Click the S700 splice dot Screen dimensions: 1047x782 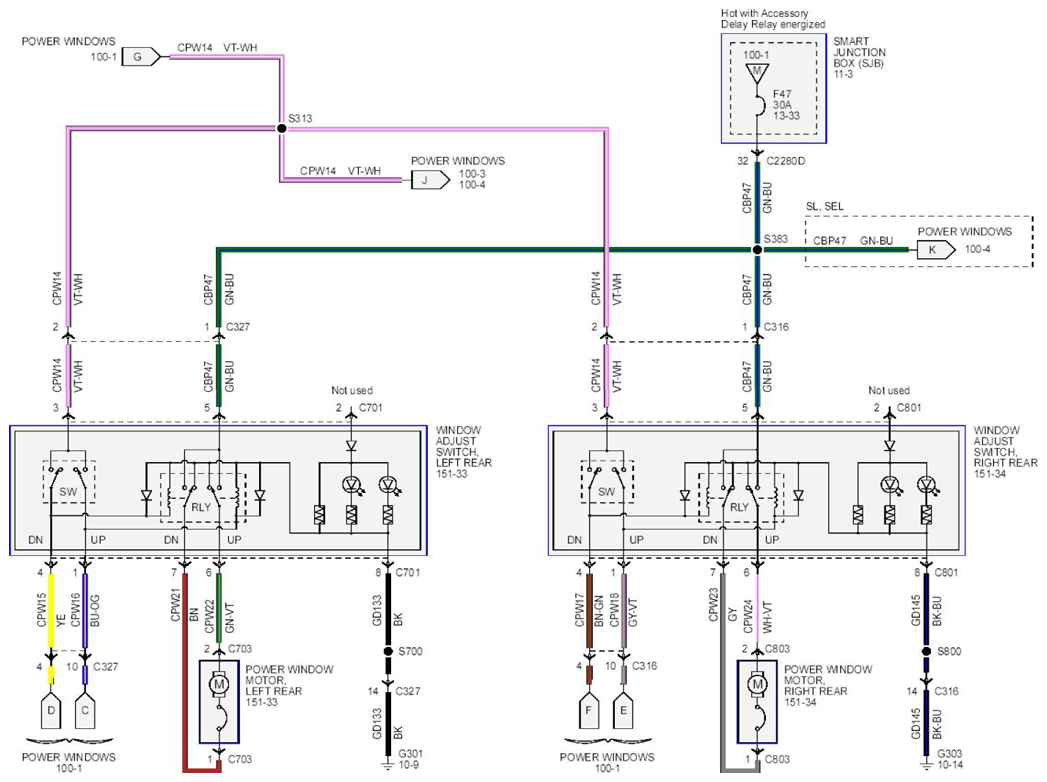388,651
